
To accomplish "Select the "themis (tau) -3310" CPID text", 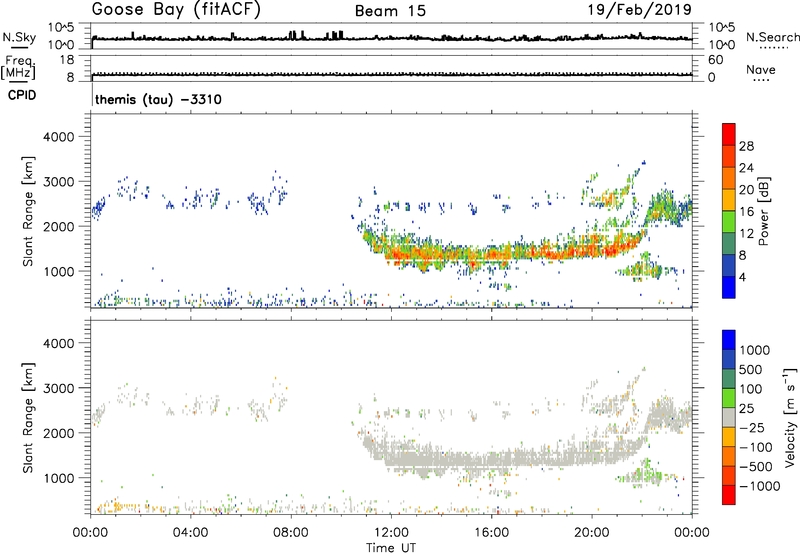I will point(158,99).
